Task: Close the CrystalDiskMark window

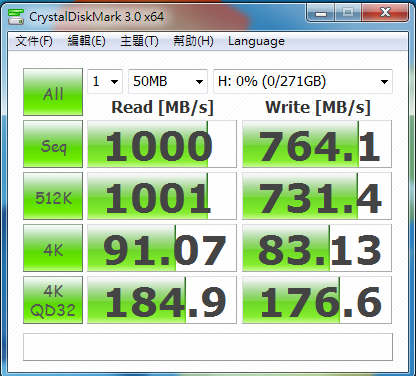Action: click(385, 13)
